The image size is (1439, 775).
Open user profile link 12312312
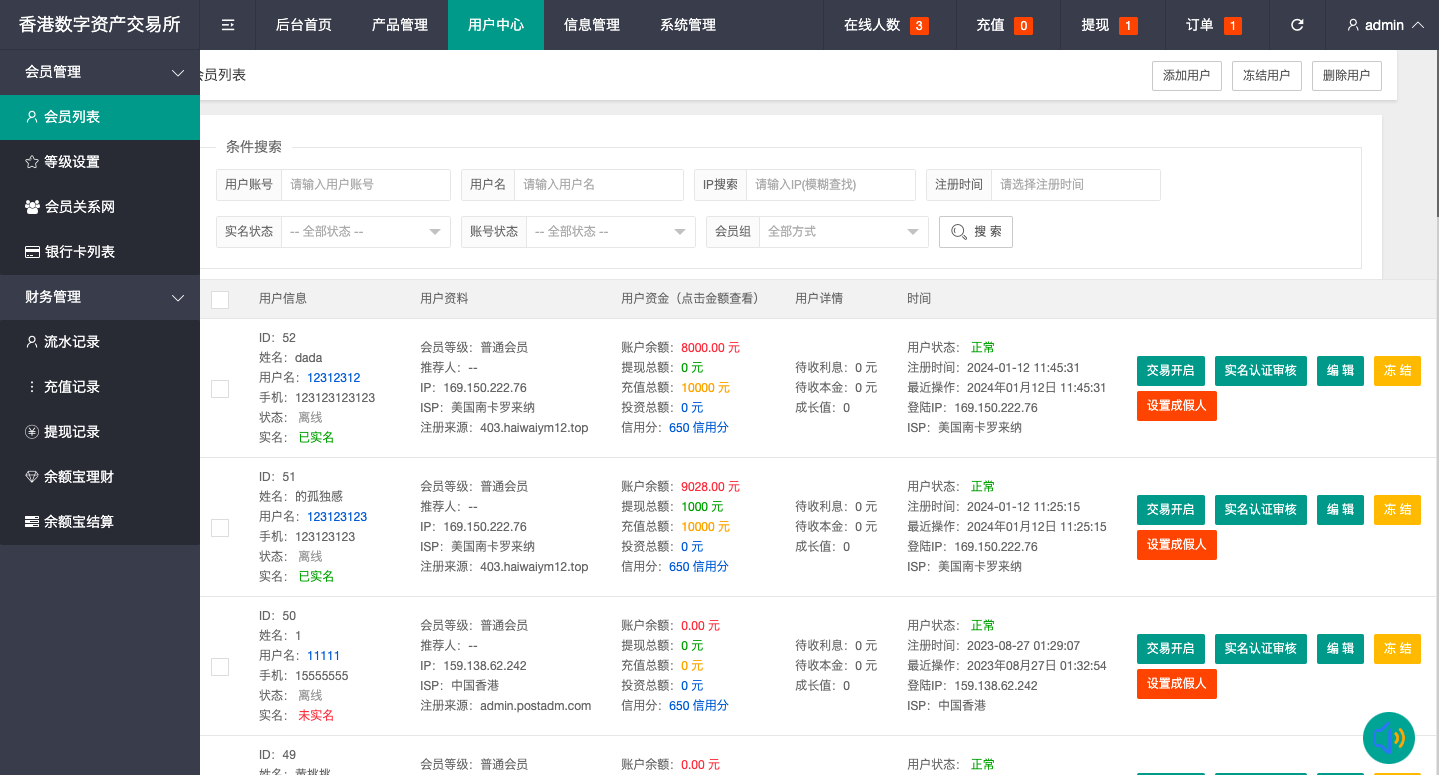pos(332,377)
